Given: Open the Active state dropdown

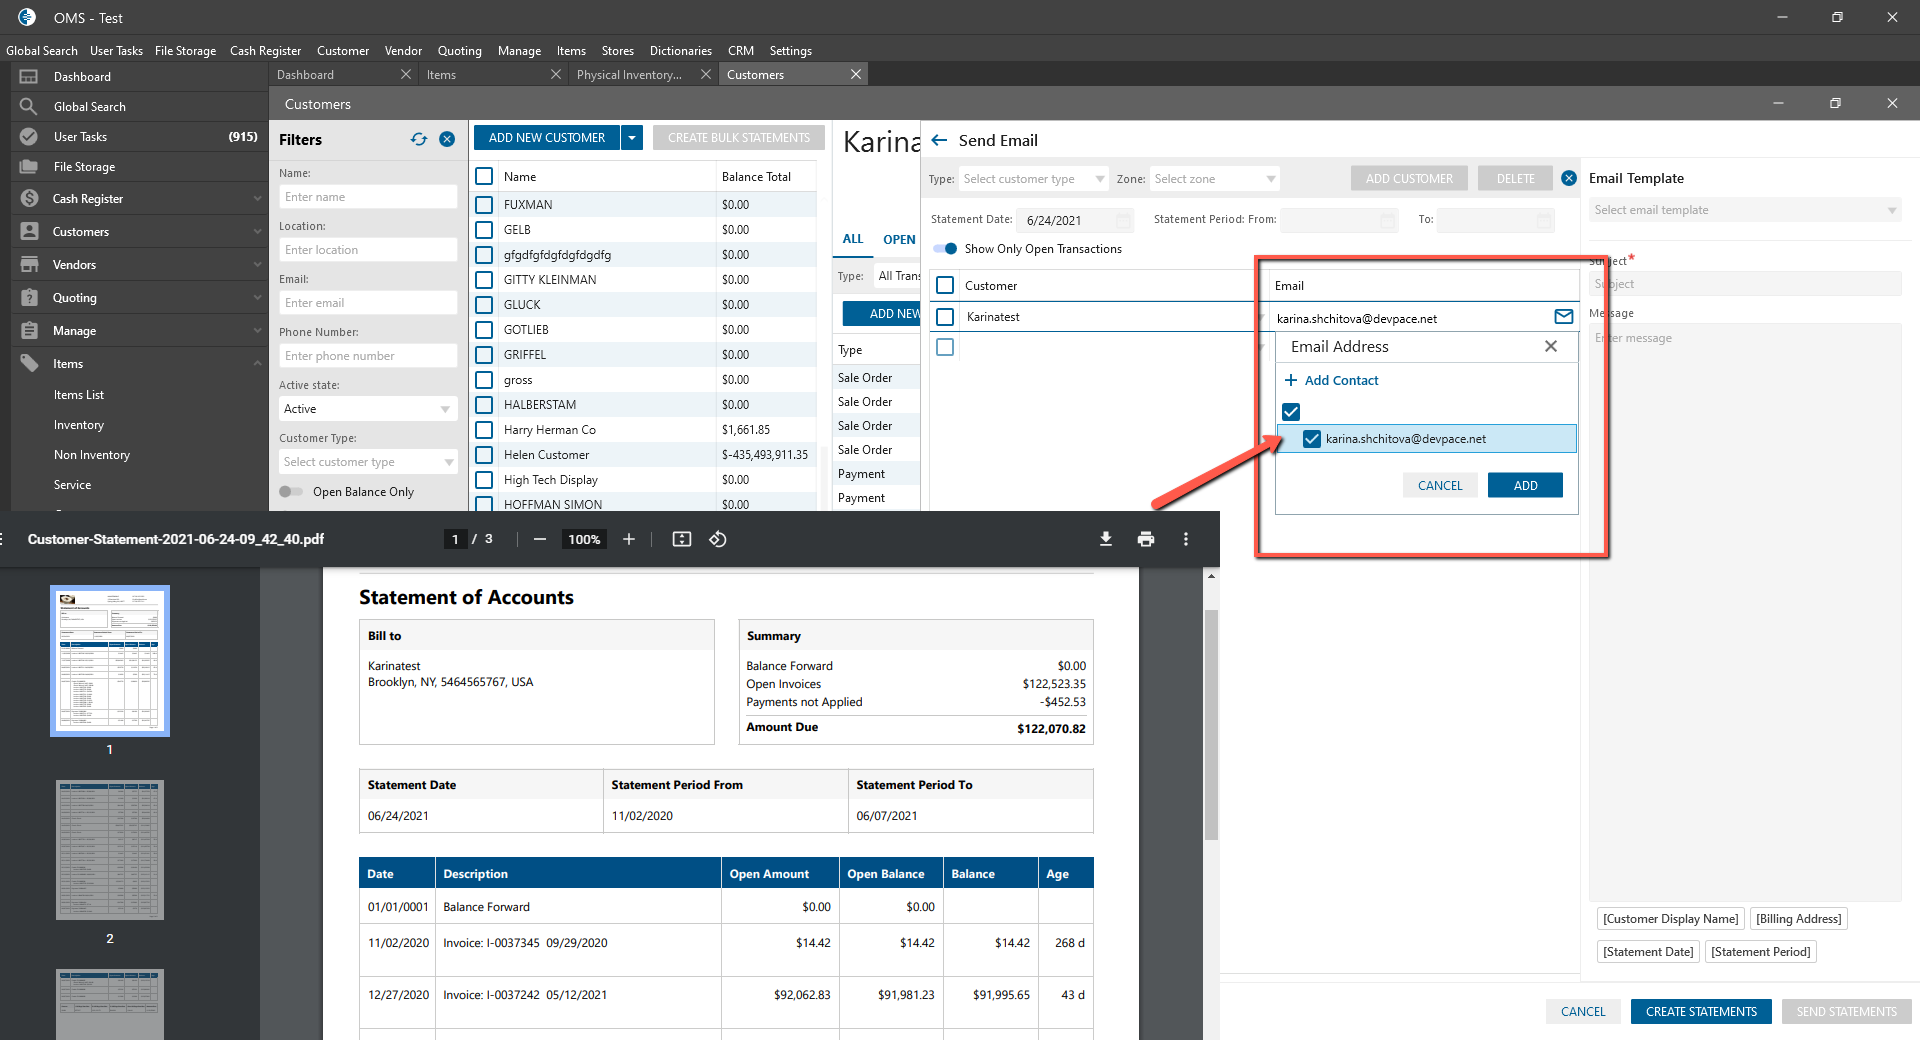Looking at the screenshot, I should 367,409.
